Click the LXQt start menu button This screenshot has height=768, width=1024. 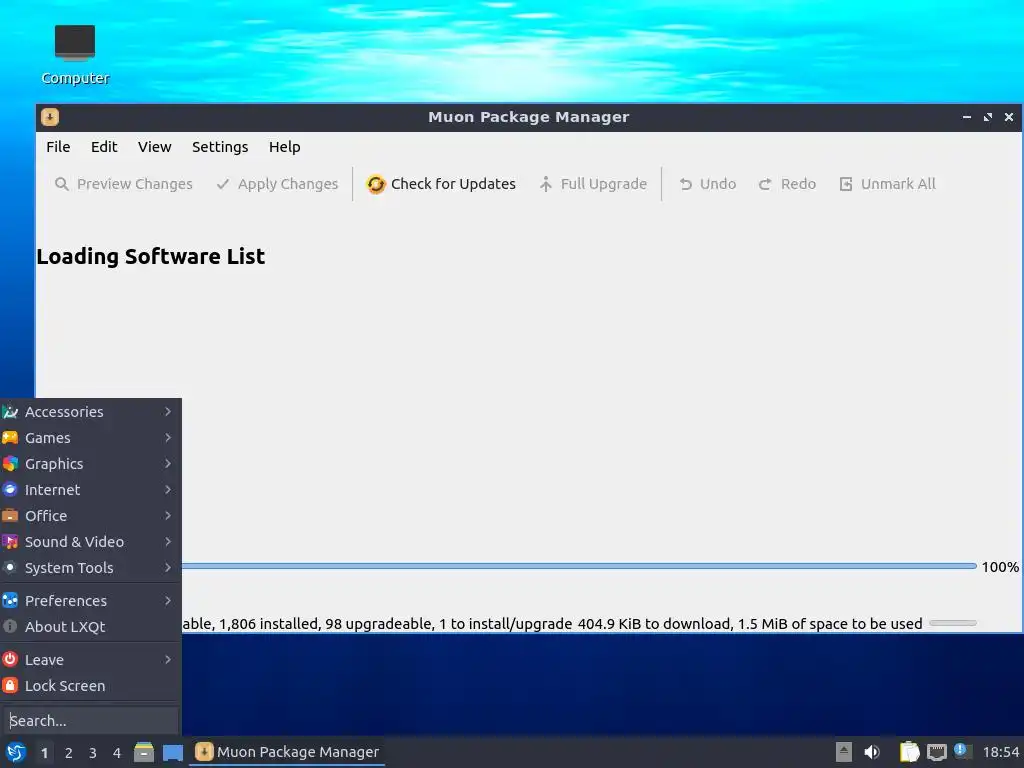(x=16, y=752)
